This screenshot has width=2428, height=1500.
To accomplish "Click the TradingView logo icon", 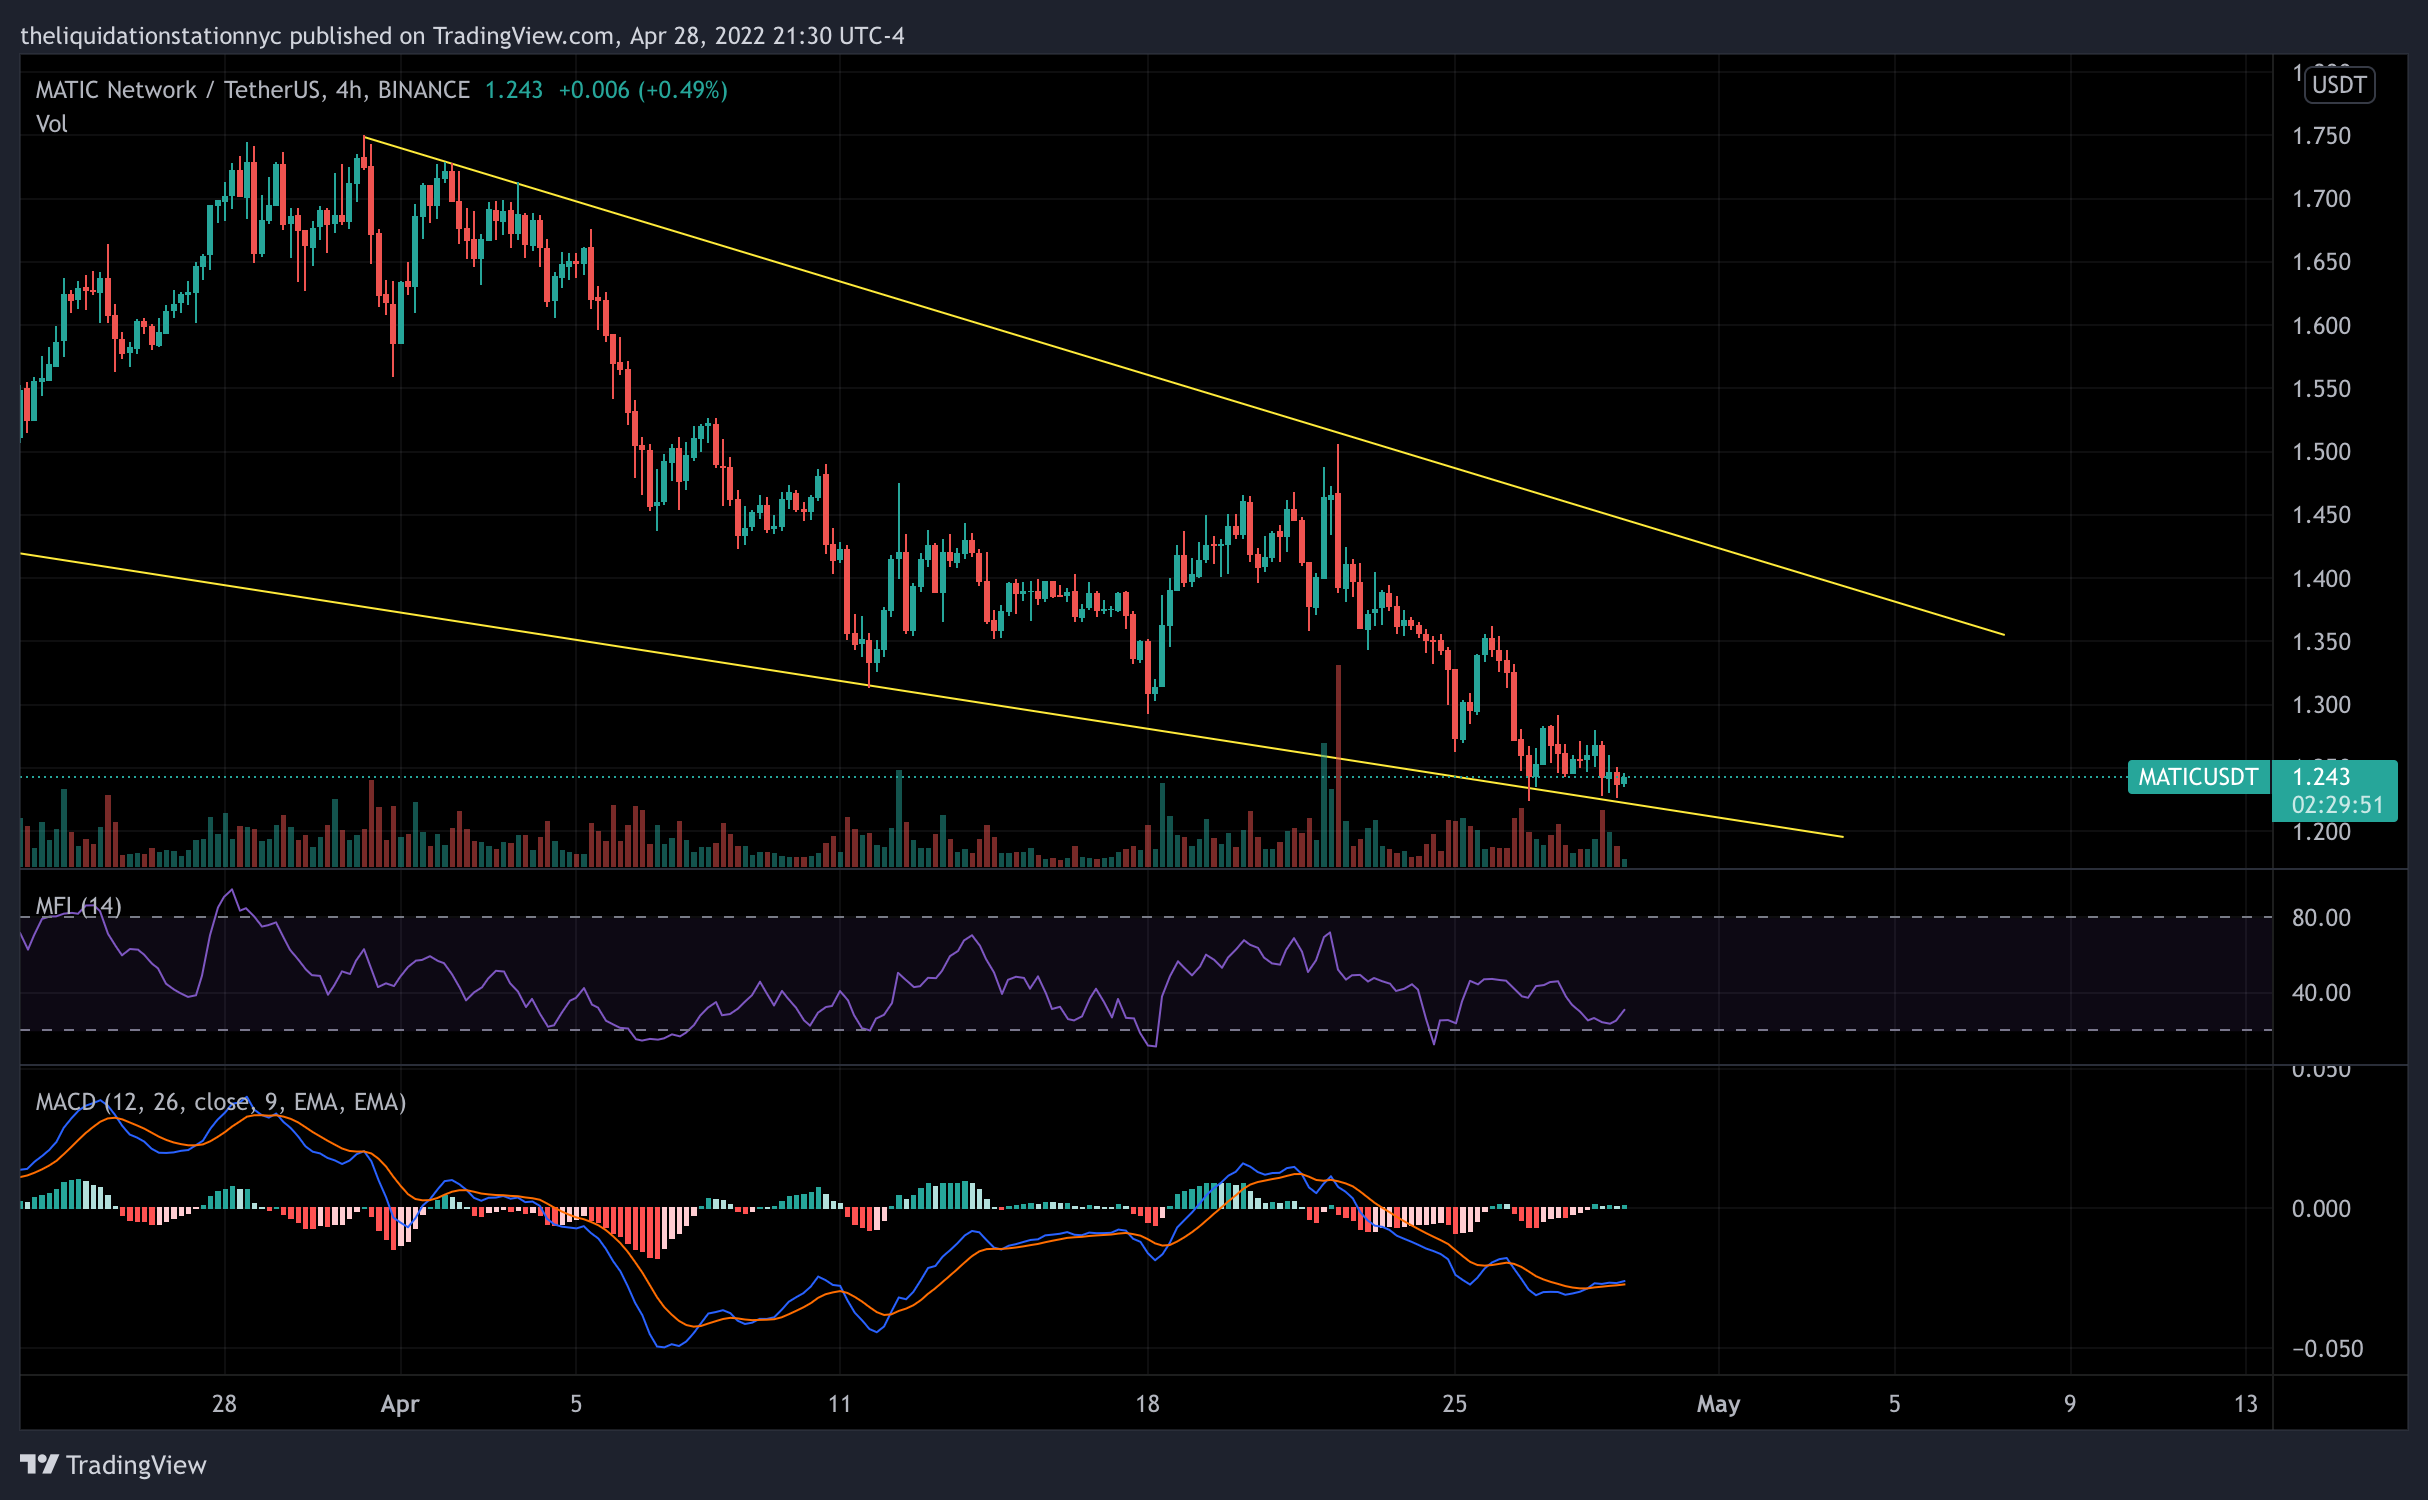I will tap(40, 1464).
